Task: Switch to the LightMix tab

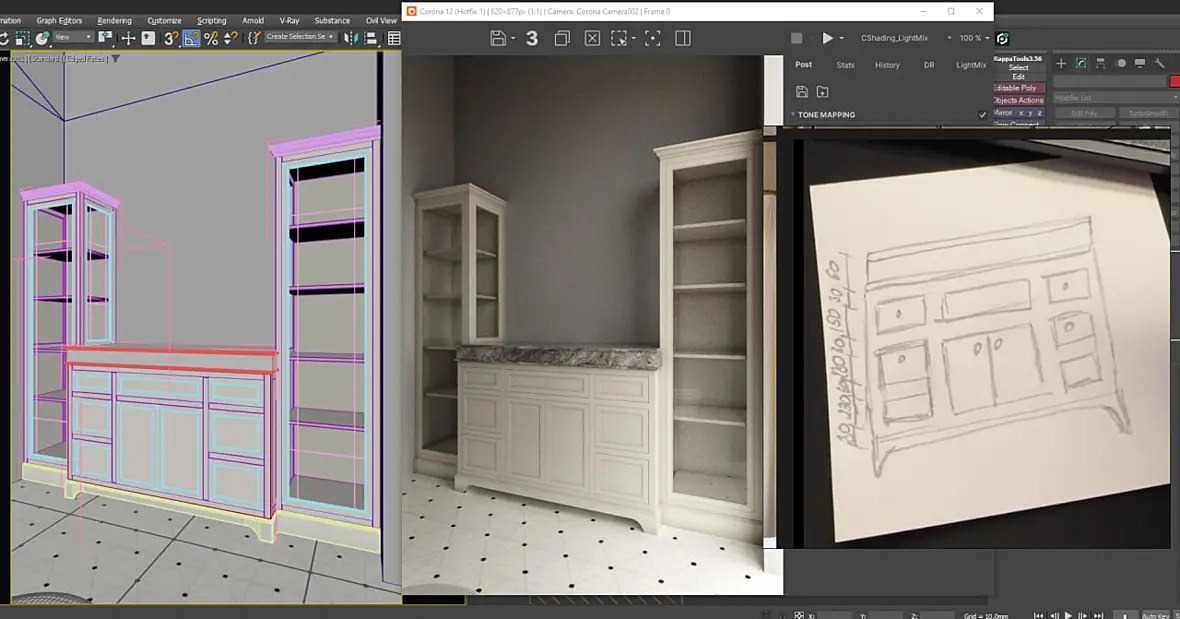Action: [971, 65]
